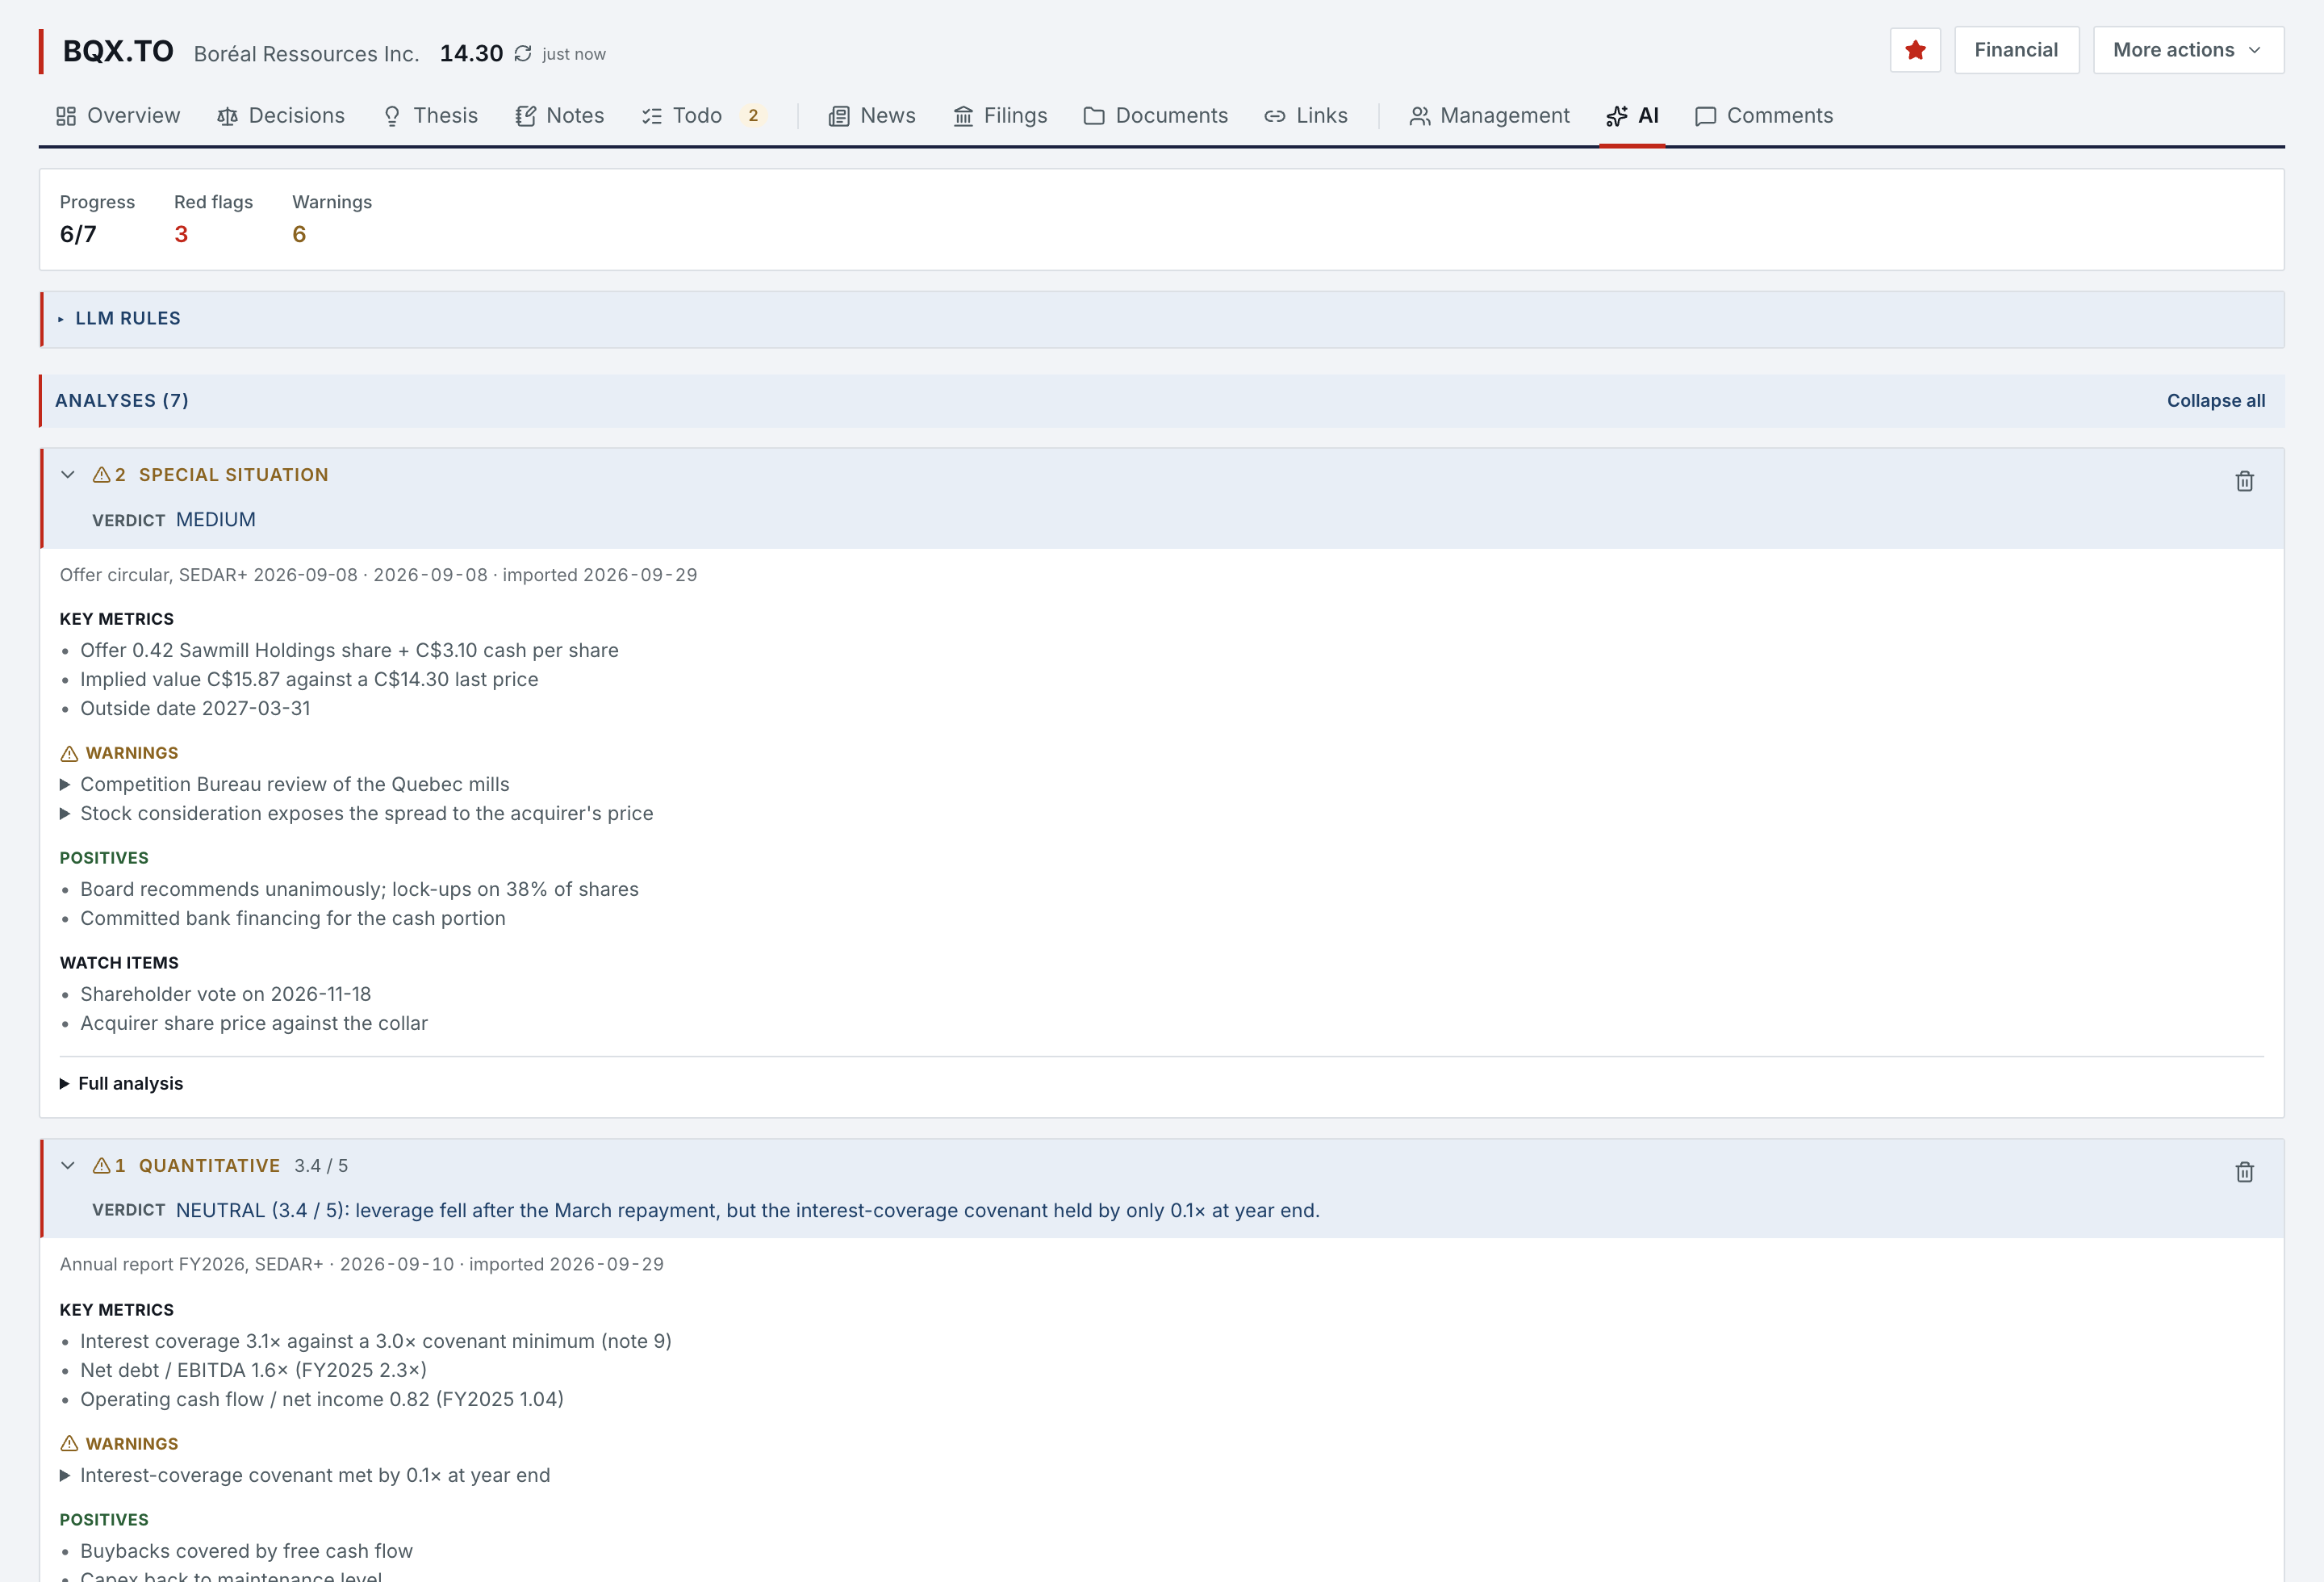Click the SPECIAL SITUATION heading

click(233, 474)
